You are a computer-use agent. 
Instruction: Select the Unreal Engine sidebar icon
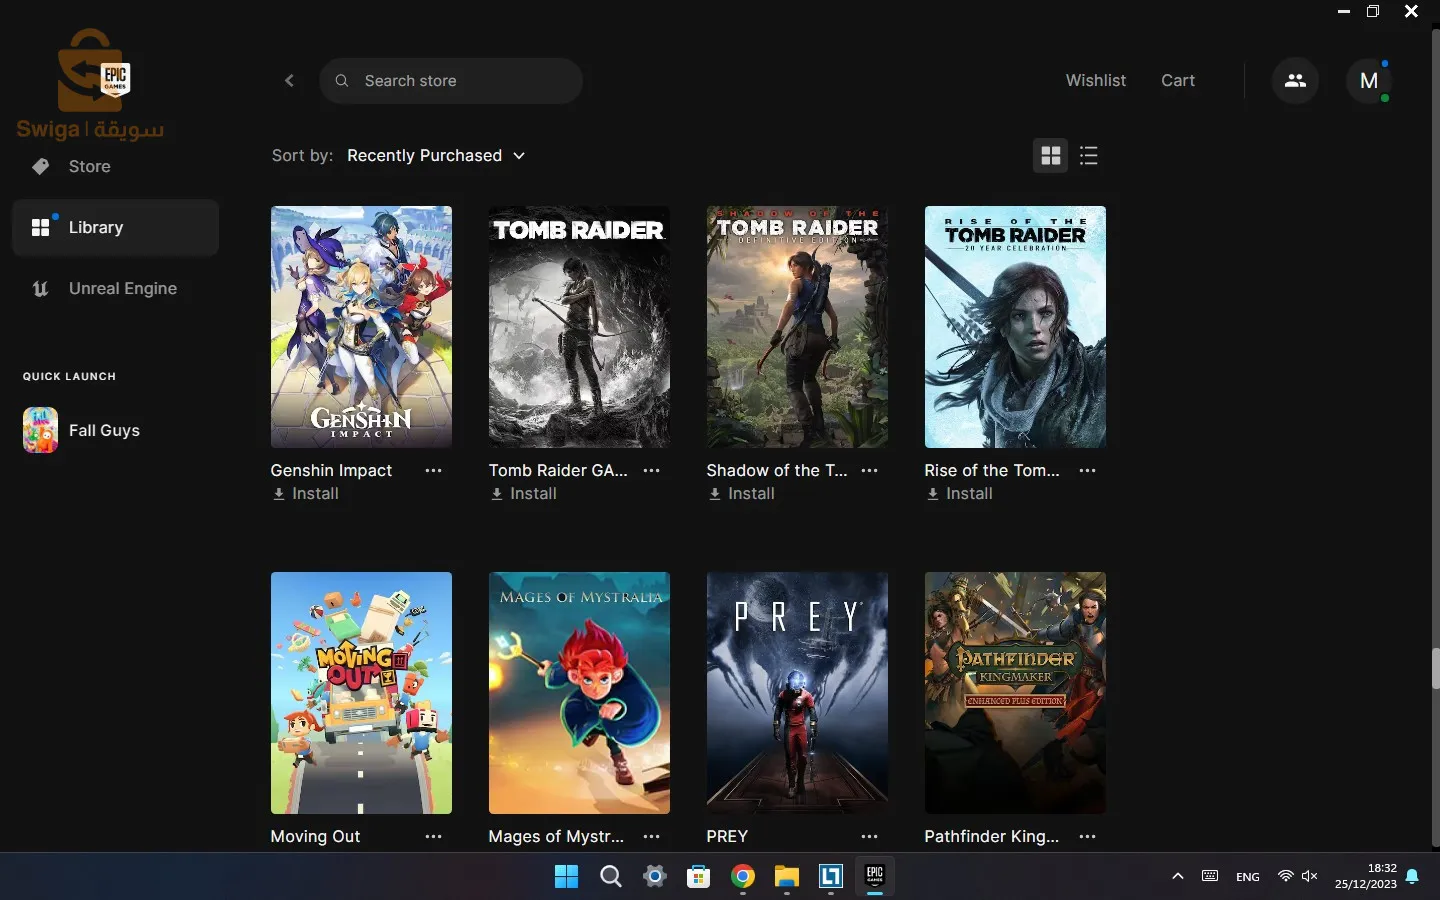[40, 289]
